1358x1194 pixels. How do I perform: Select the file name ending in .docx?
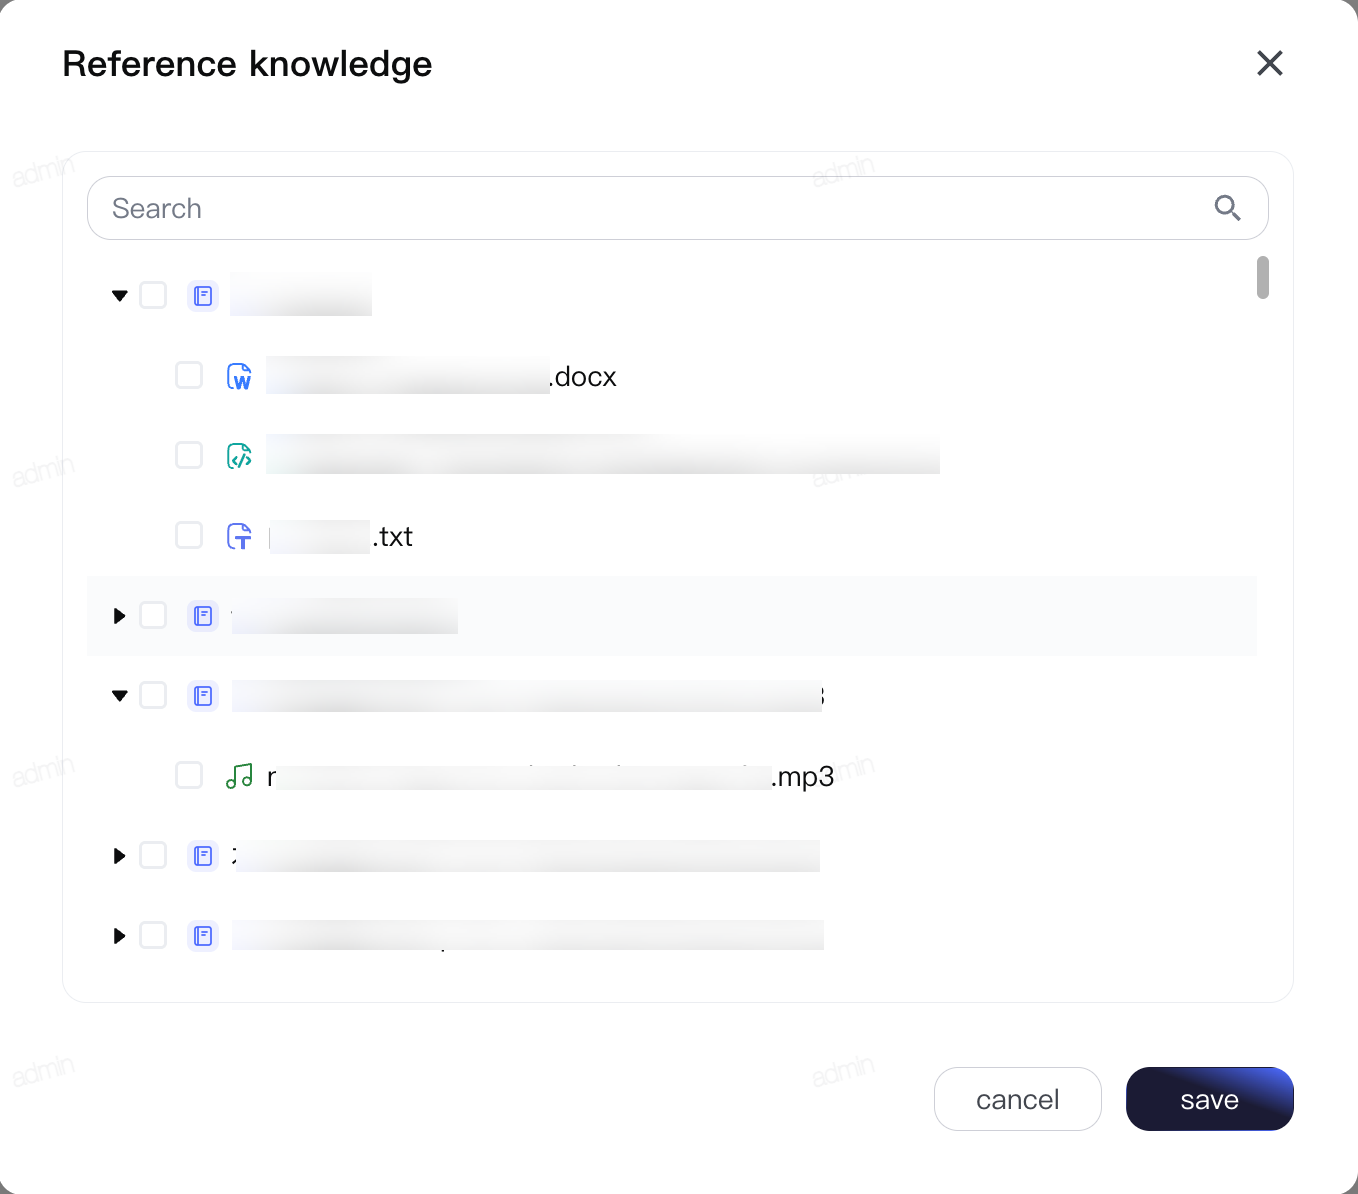pos(442,376)
